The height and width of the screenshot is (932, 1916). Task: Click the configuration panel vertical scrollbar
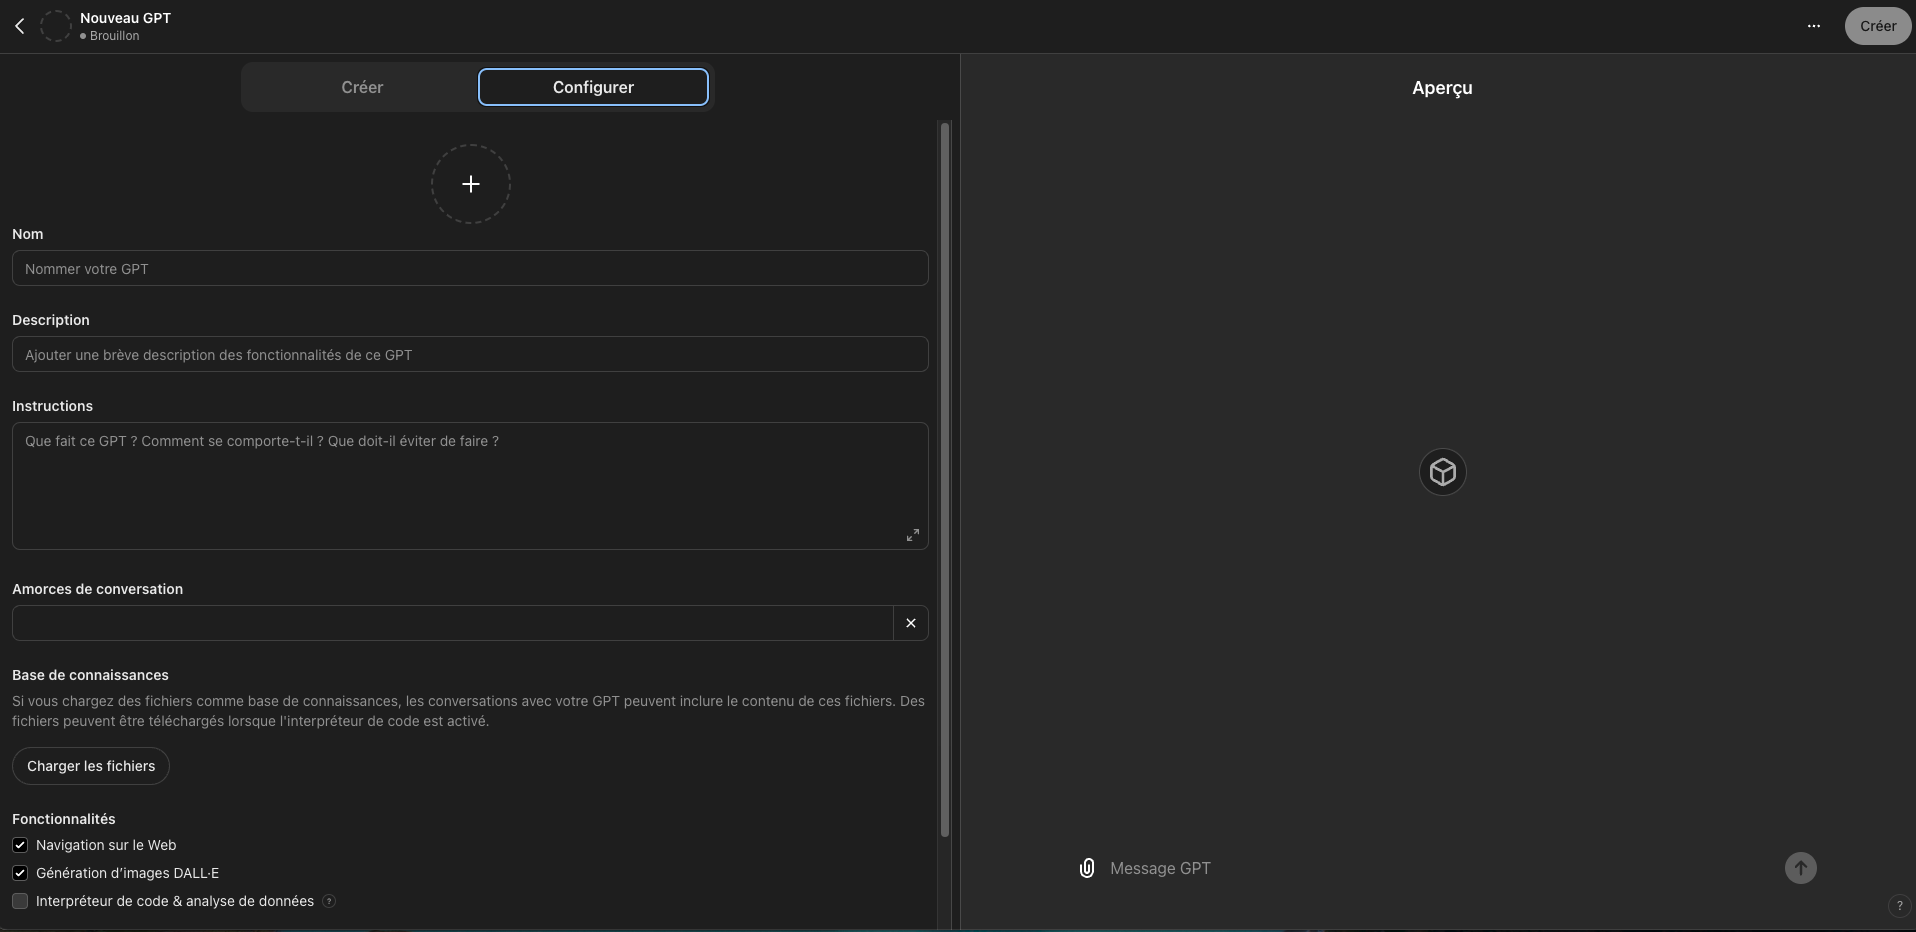[945, 480]
